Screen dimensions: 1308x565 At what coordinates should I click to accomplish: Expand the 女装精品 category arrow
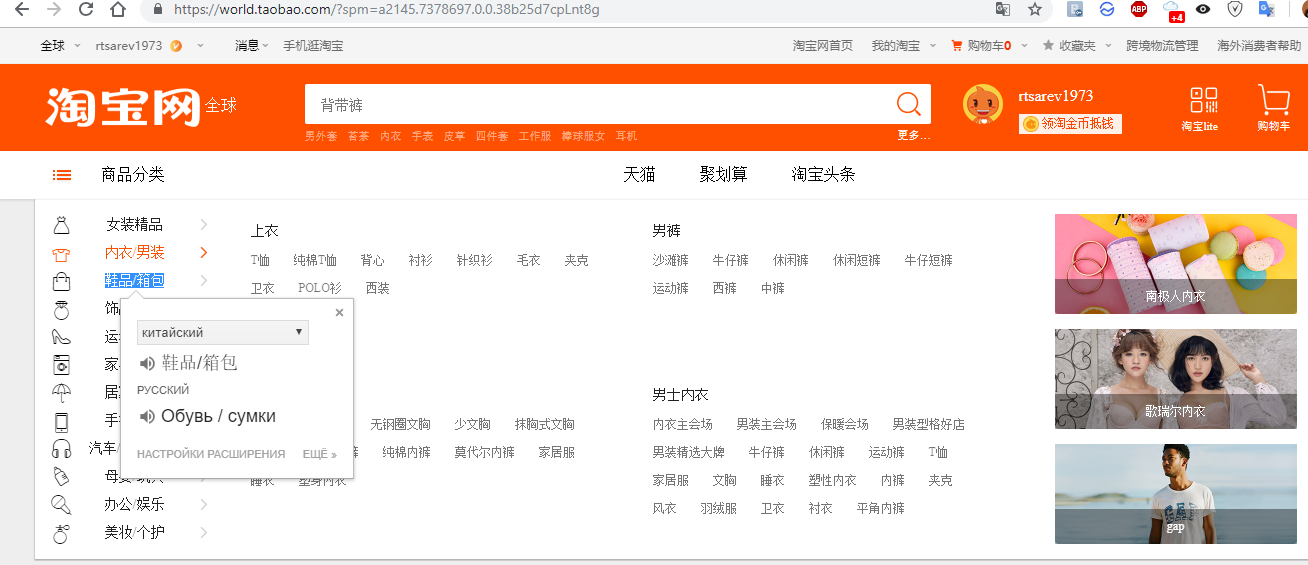[x=204, y=224]
